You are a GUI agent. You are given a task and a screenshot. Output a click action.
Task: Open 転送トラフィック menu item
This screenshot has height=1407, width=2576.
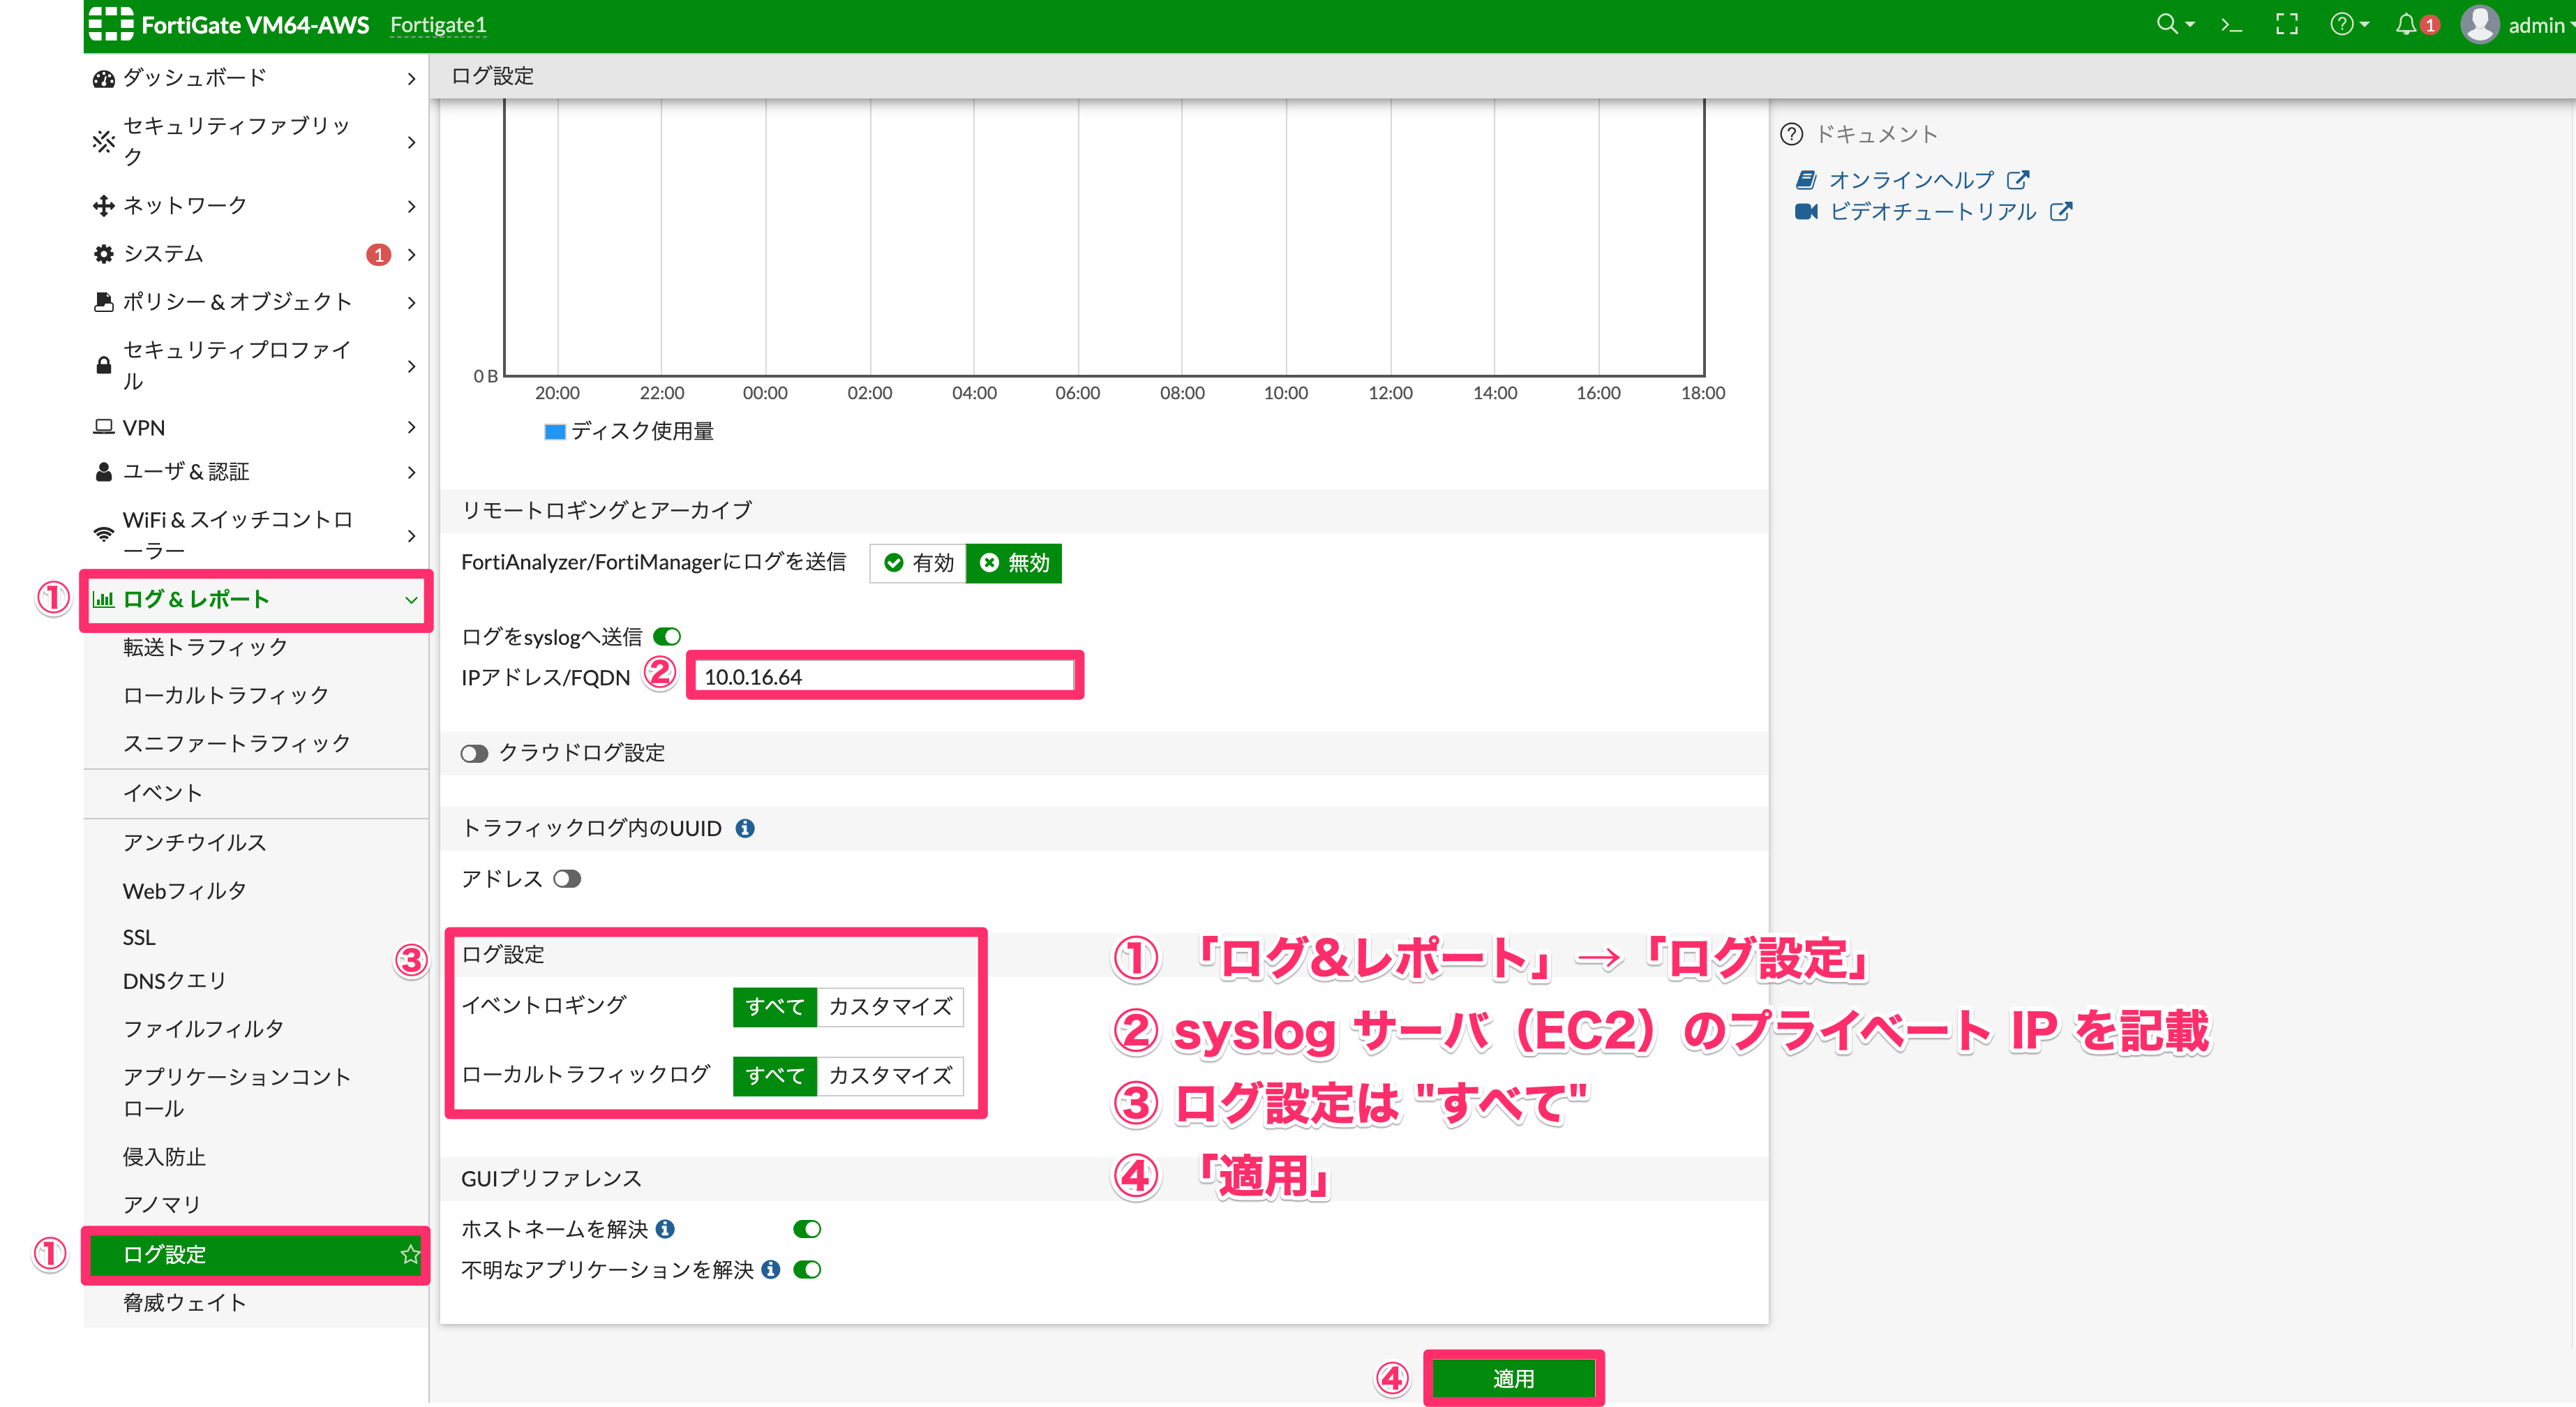click(x=206, y=647)
